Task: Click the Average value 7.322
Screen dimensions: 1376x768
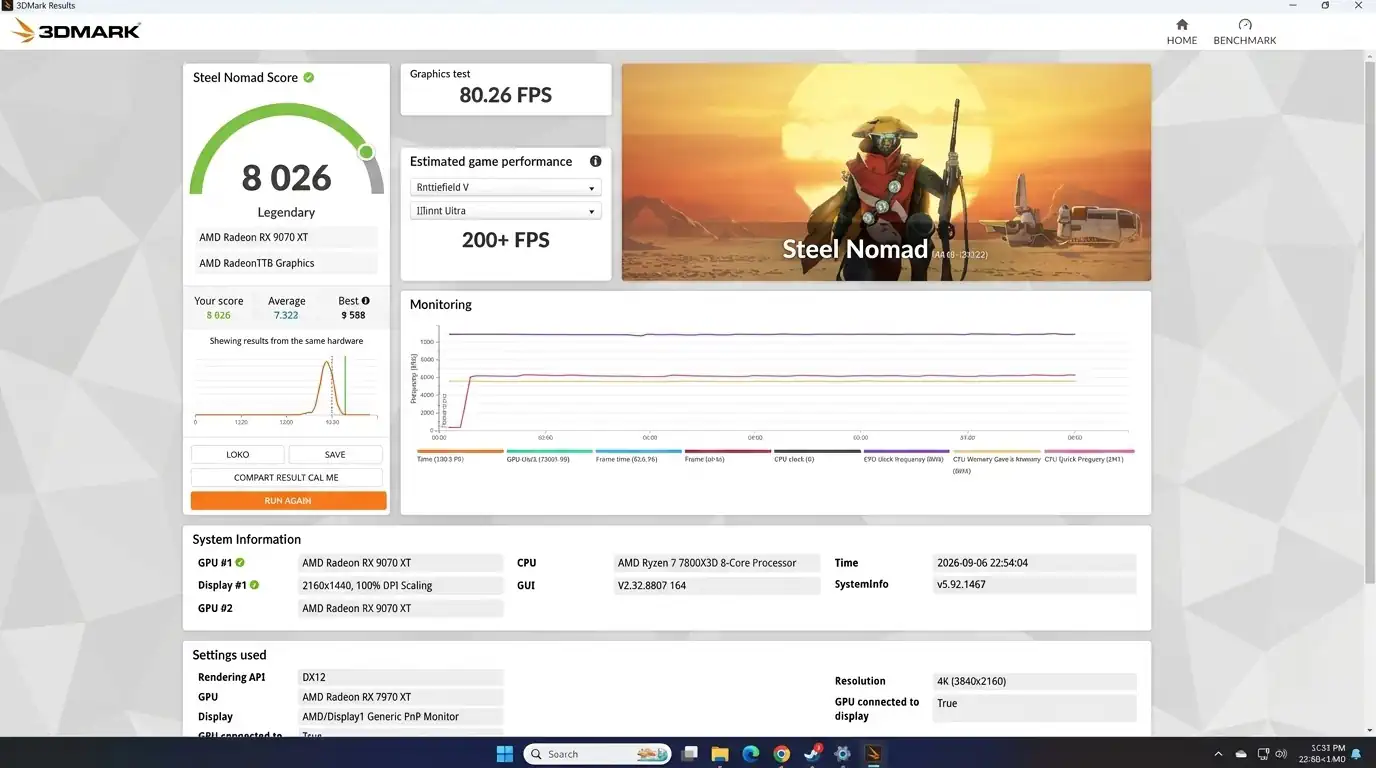Action: pos(286,315)
